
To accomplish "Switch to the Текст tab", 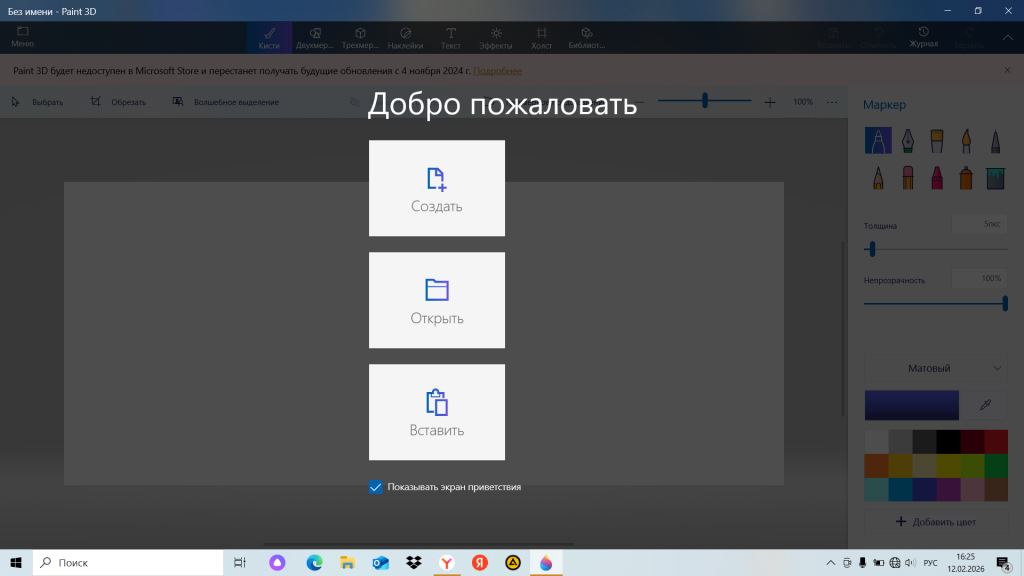I will point(451,38).
